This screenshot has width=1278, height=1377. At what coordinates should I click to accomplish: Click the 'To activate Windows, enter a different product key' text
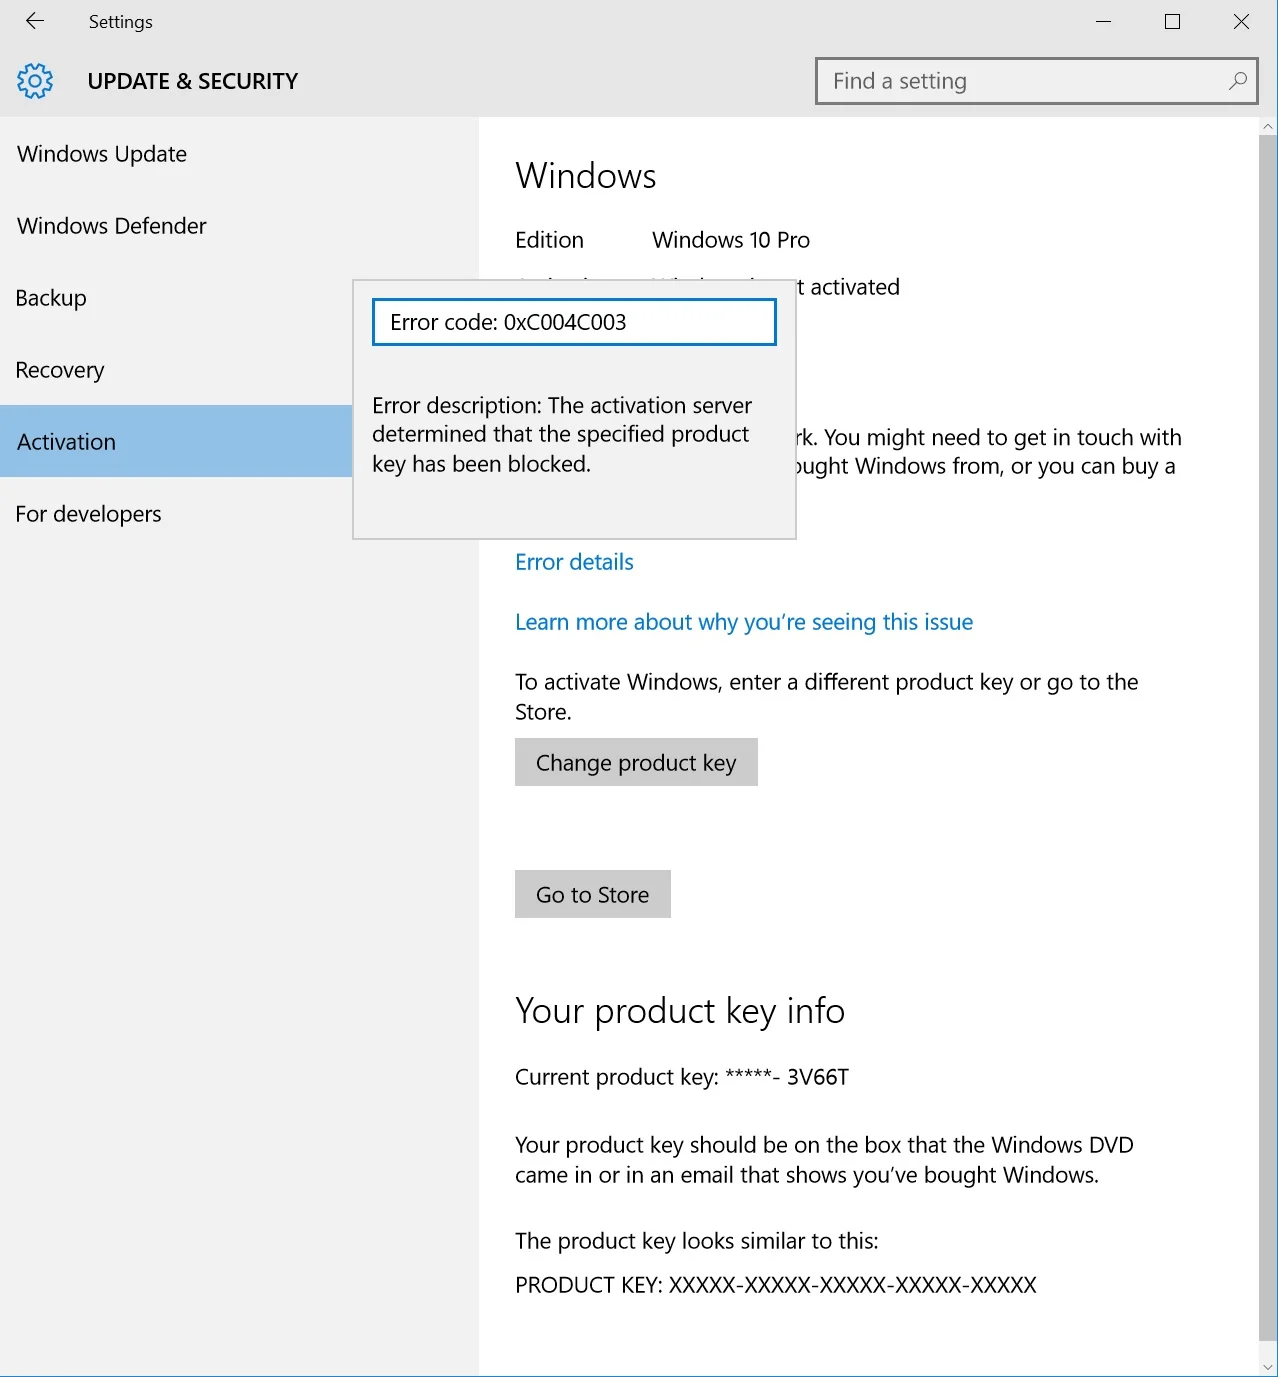click(x=827, y=697)
